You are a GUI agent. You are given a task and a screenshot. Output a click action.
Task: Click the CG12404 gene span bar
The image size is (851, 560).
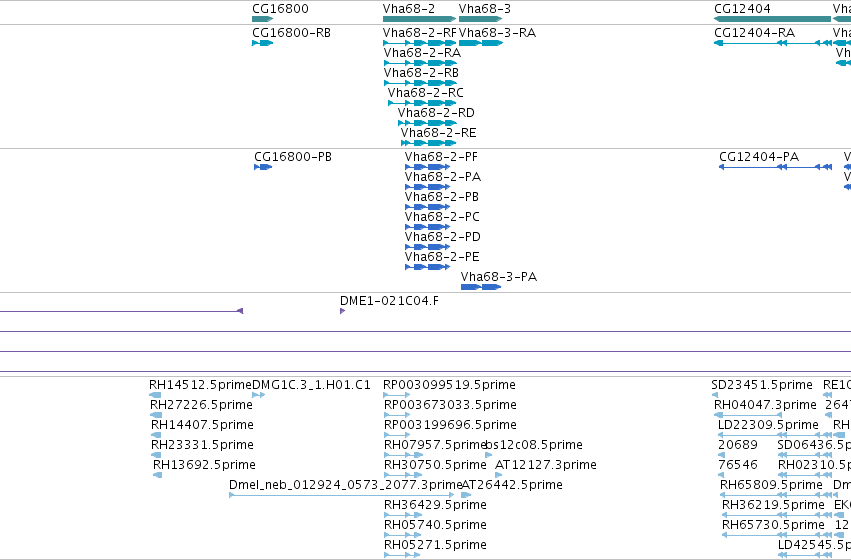pyautogui.click(x=773, y=19)
